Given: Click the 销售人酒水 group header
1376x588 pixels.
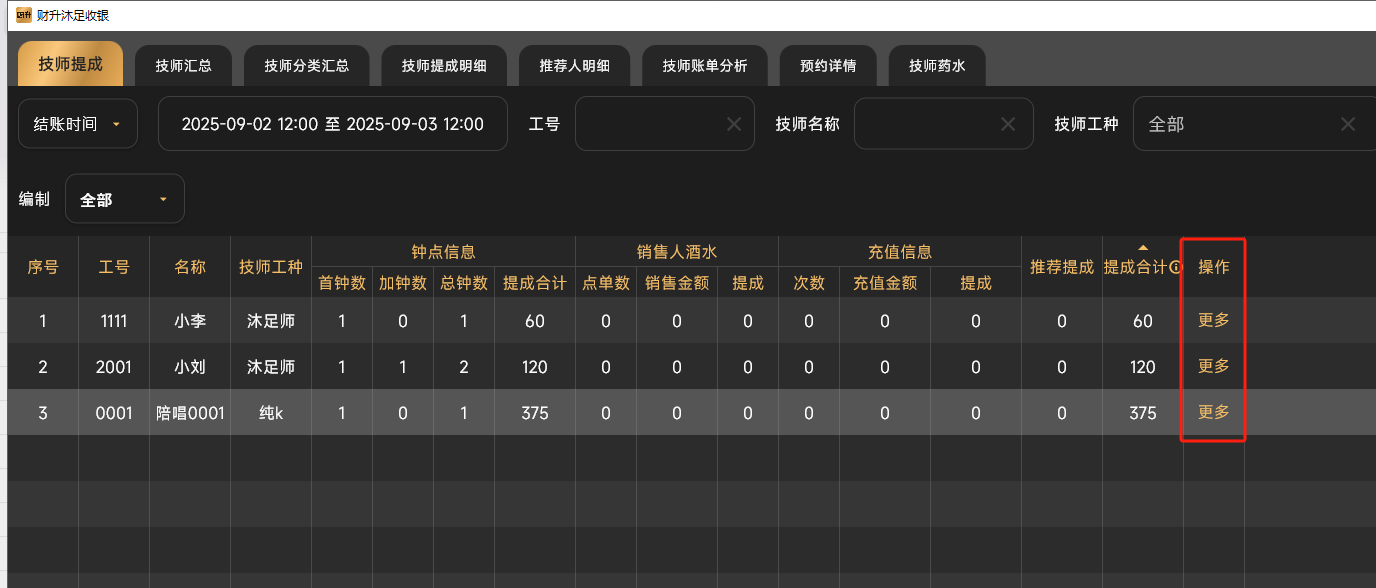Looking at the screenshot, I should 677,252.
